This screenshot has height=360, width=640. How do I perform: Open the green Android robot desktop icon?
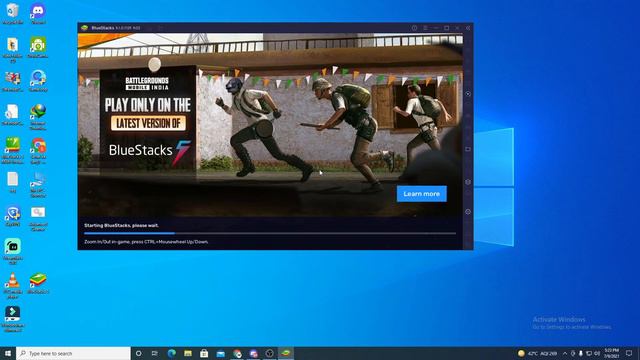coord(38,47)
